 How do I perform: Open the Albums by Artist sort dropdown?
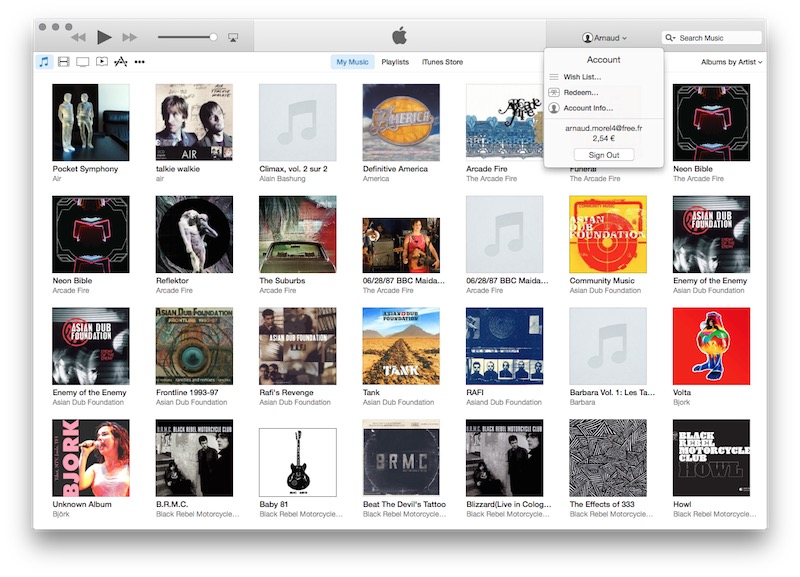click(731, 62)
